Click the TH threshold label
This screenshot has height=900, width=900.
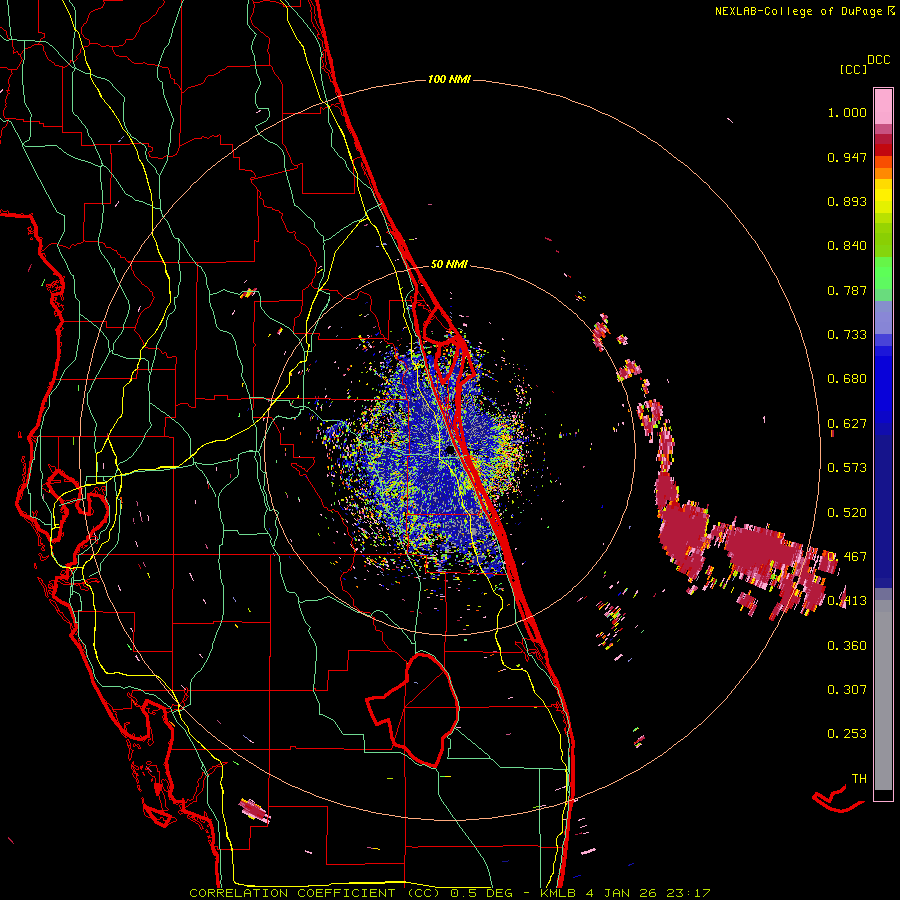pyautogui.click(x=859, y=778)
